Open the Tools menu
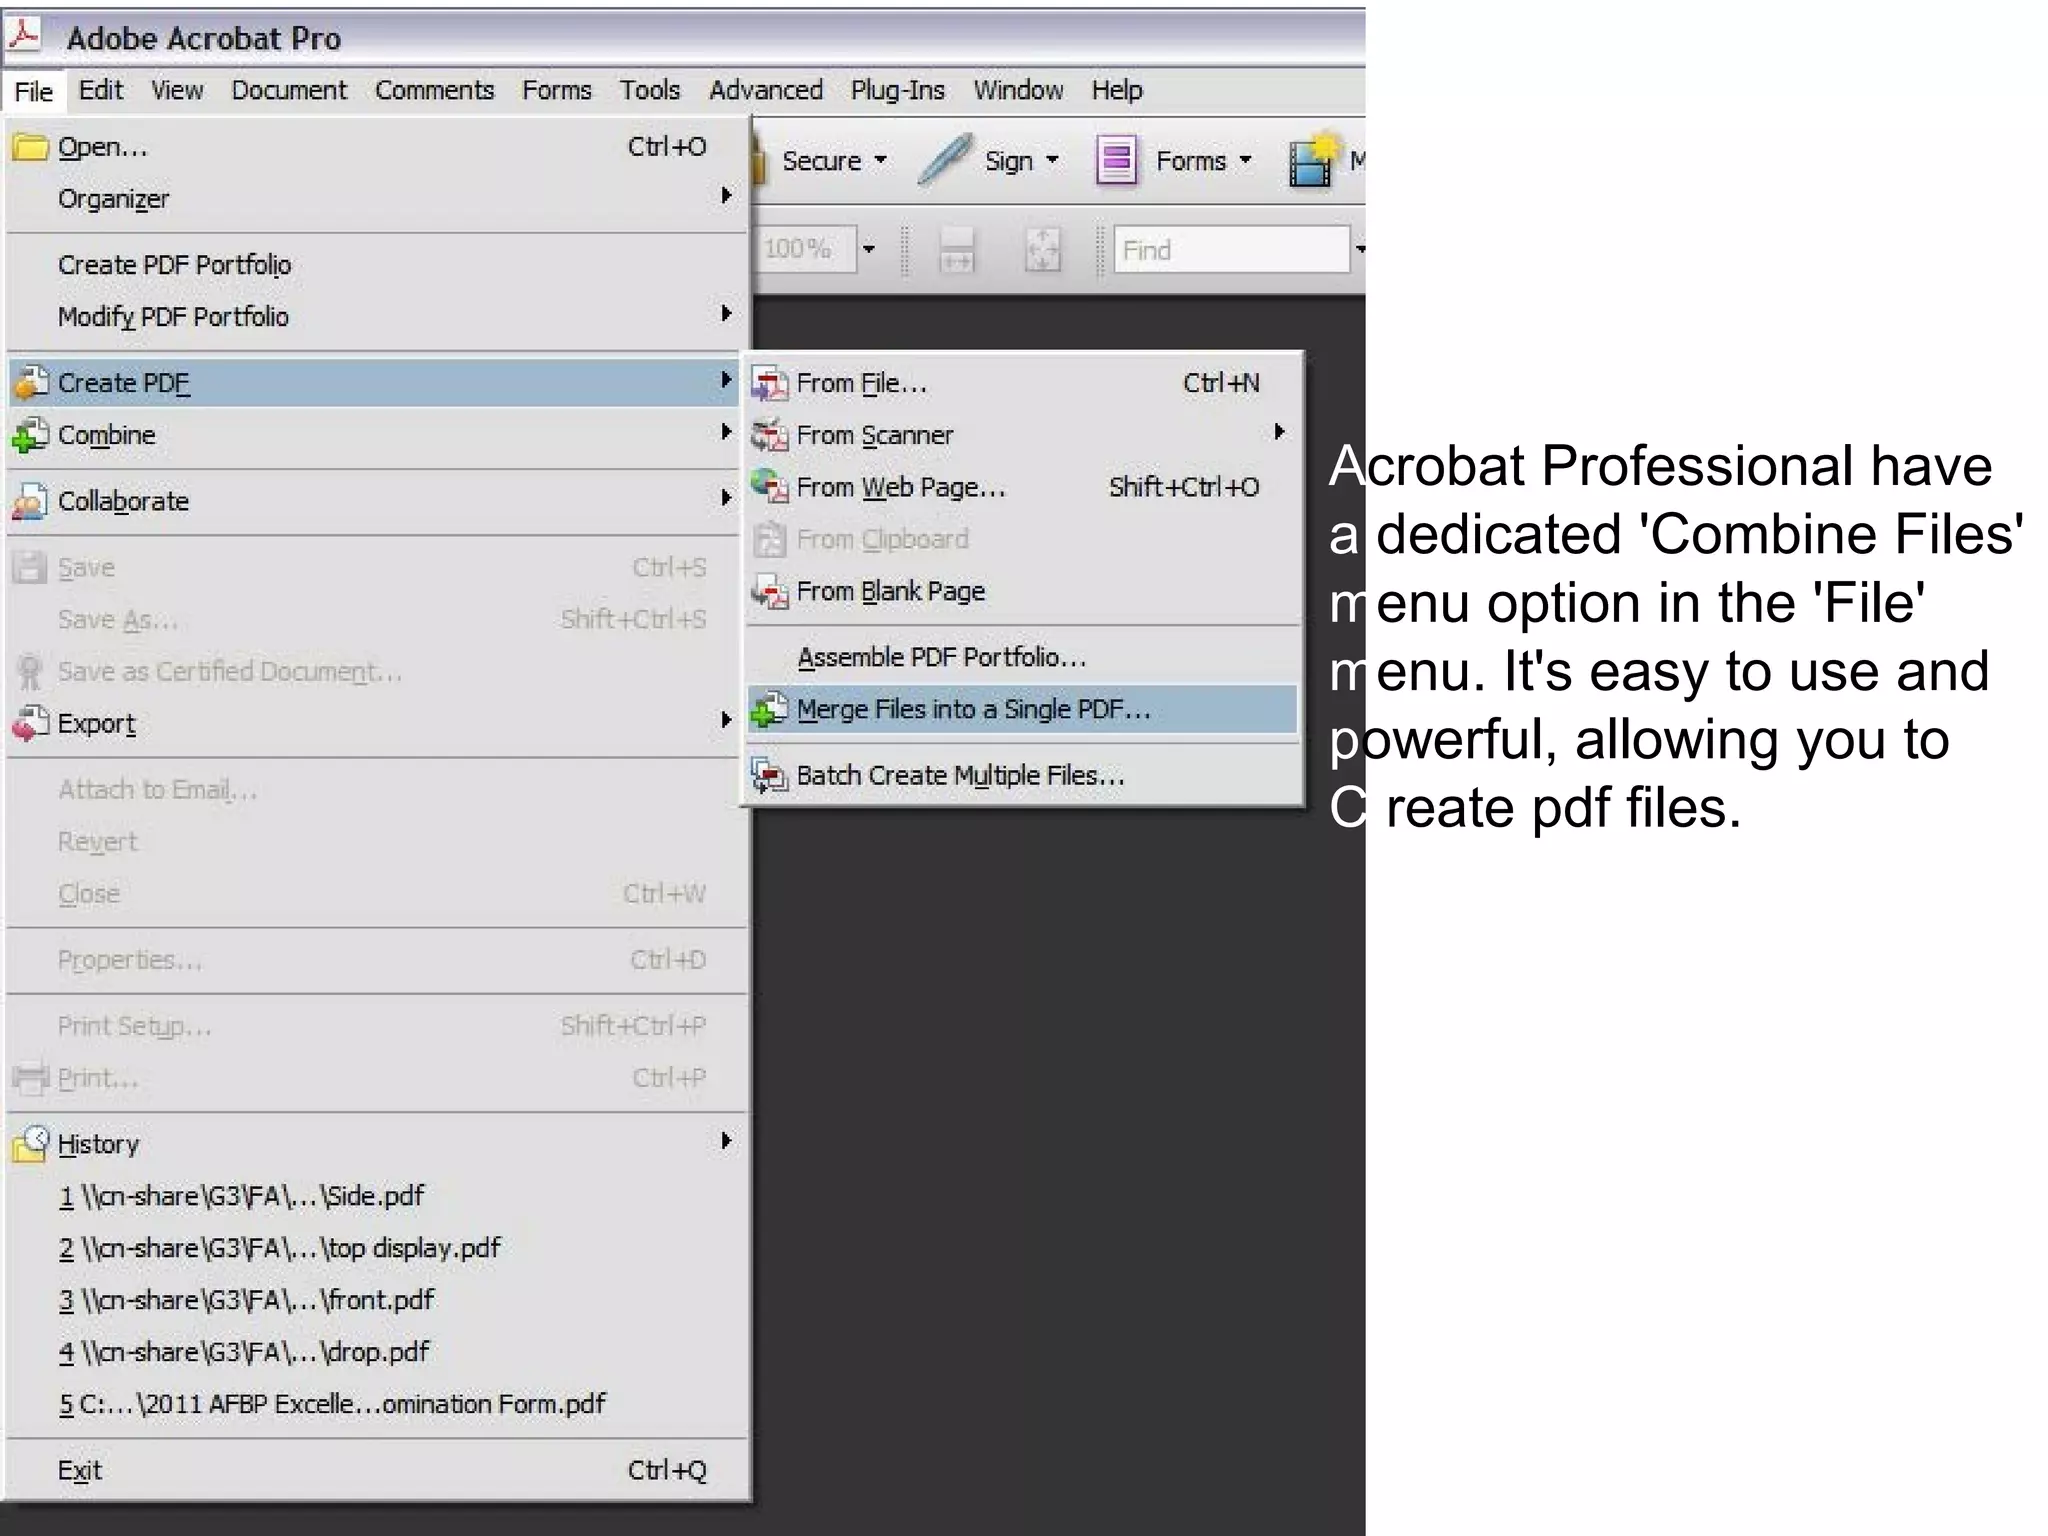2048x1536 pixels. click(650, 90)
